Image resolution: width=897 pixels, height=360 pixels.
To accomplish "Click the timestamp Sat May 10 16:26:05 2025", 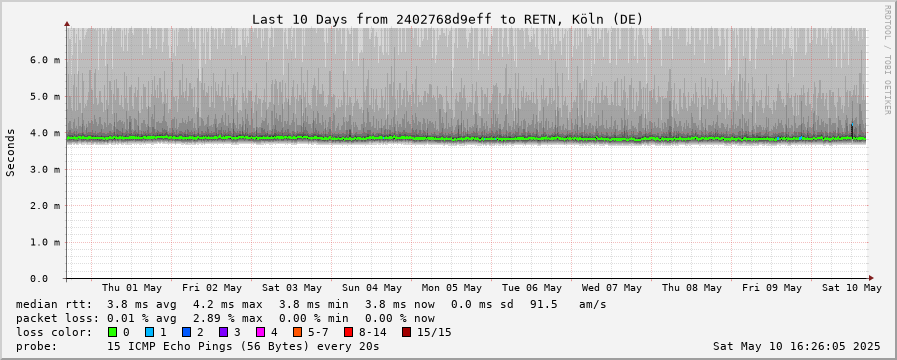I will 797,346.
